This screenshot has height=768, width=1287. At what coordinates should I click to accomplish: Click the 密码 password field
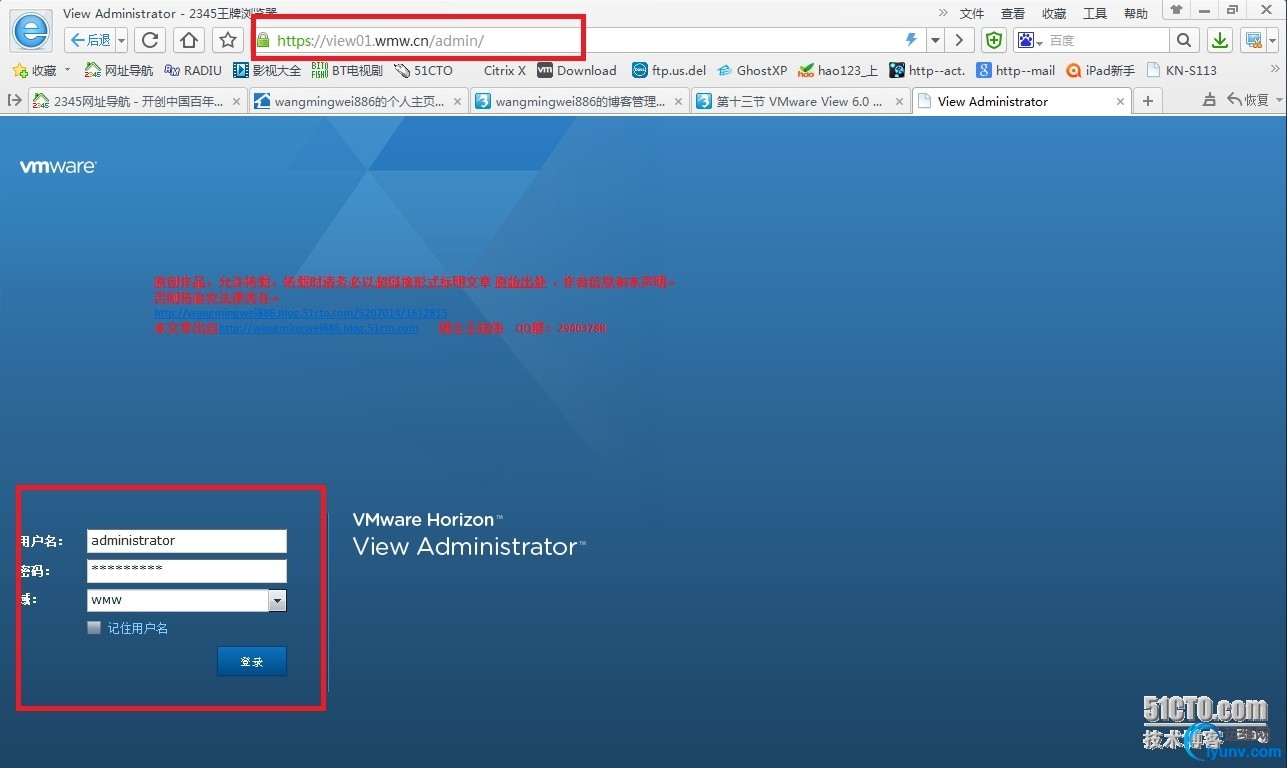(187, 571)
